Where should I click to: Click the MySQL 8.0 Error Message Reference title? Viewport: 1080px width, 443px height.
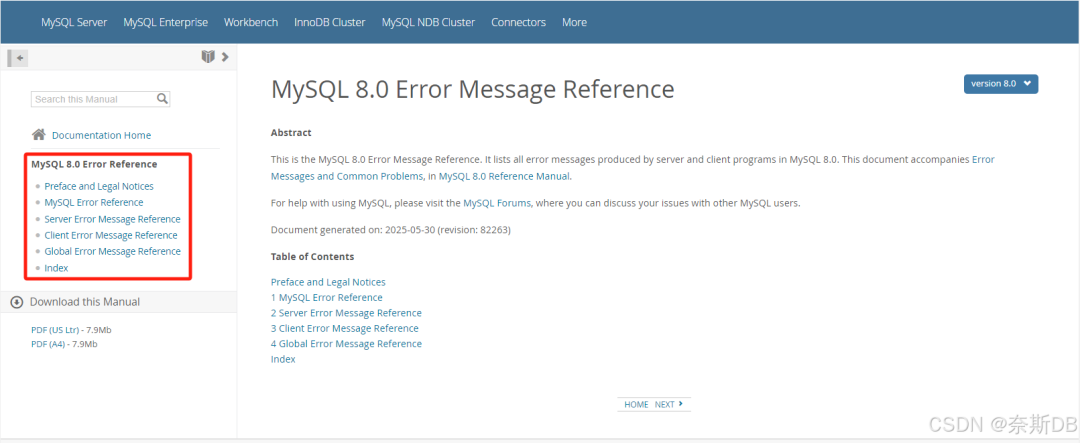pyautogui.click(x=472, y=90)
